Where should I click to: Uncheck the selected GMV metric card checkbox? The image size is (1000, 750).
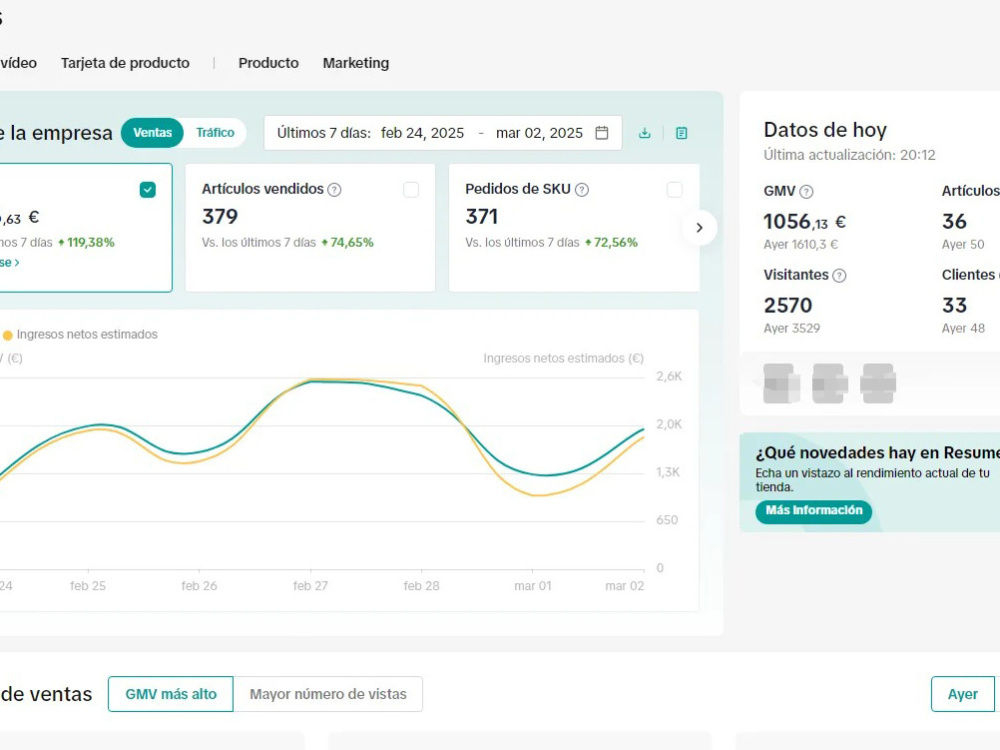click(x=147, y=189)
